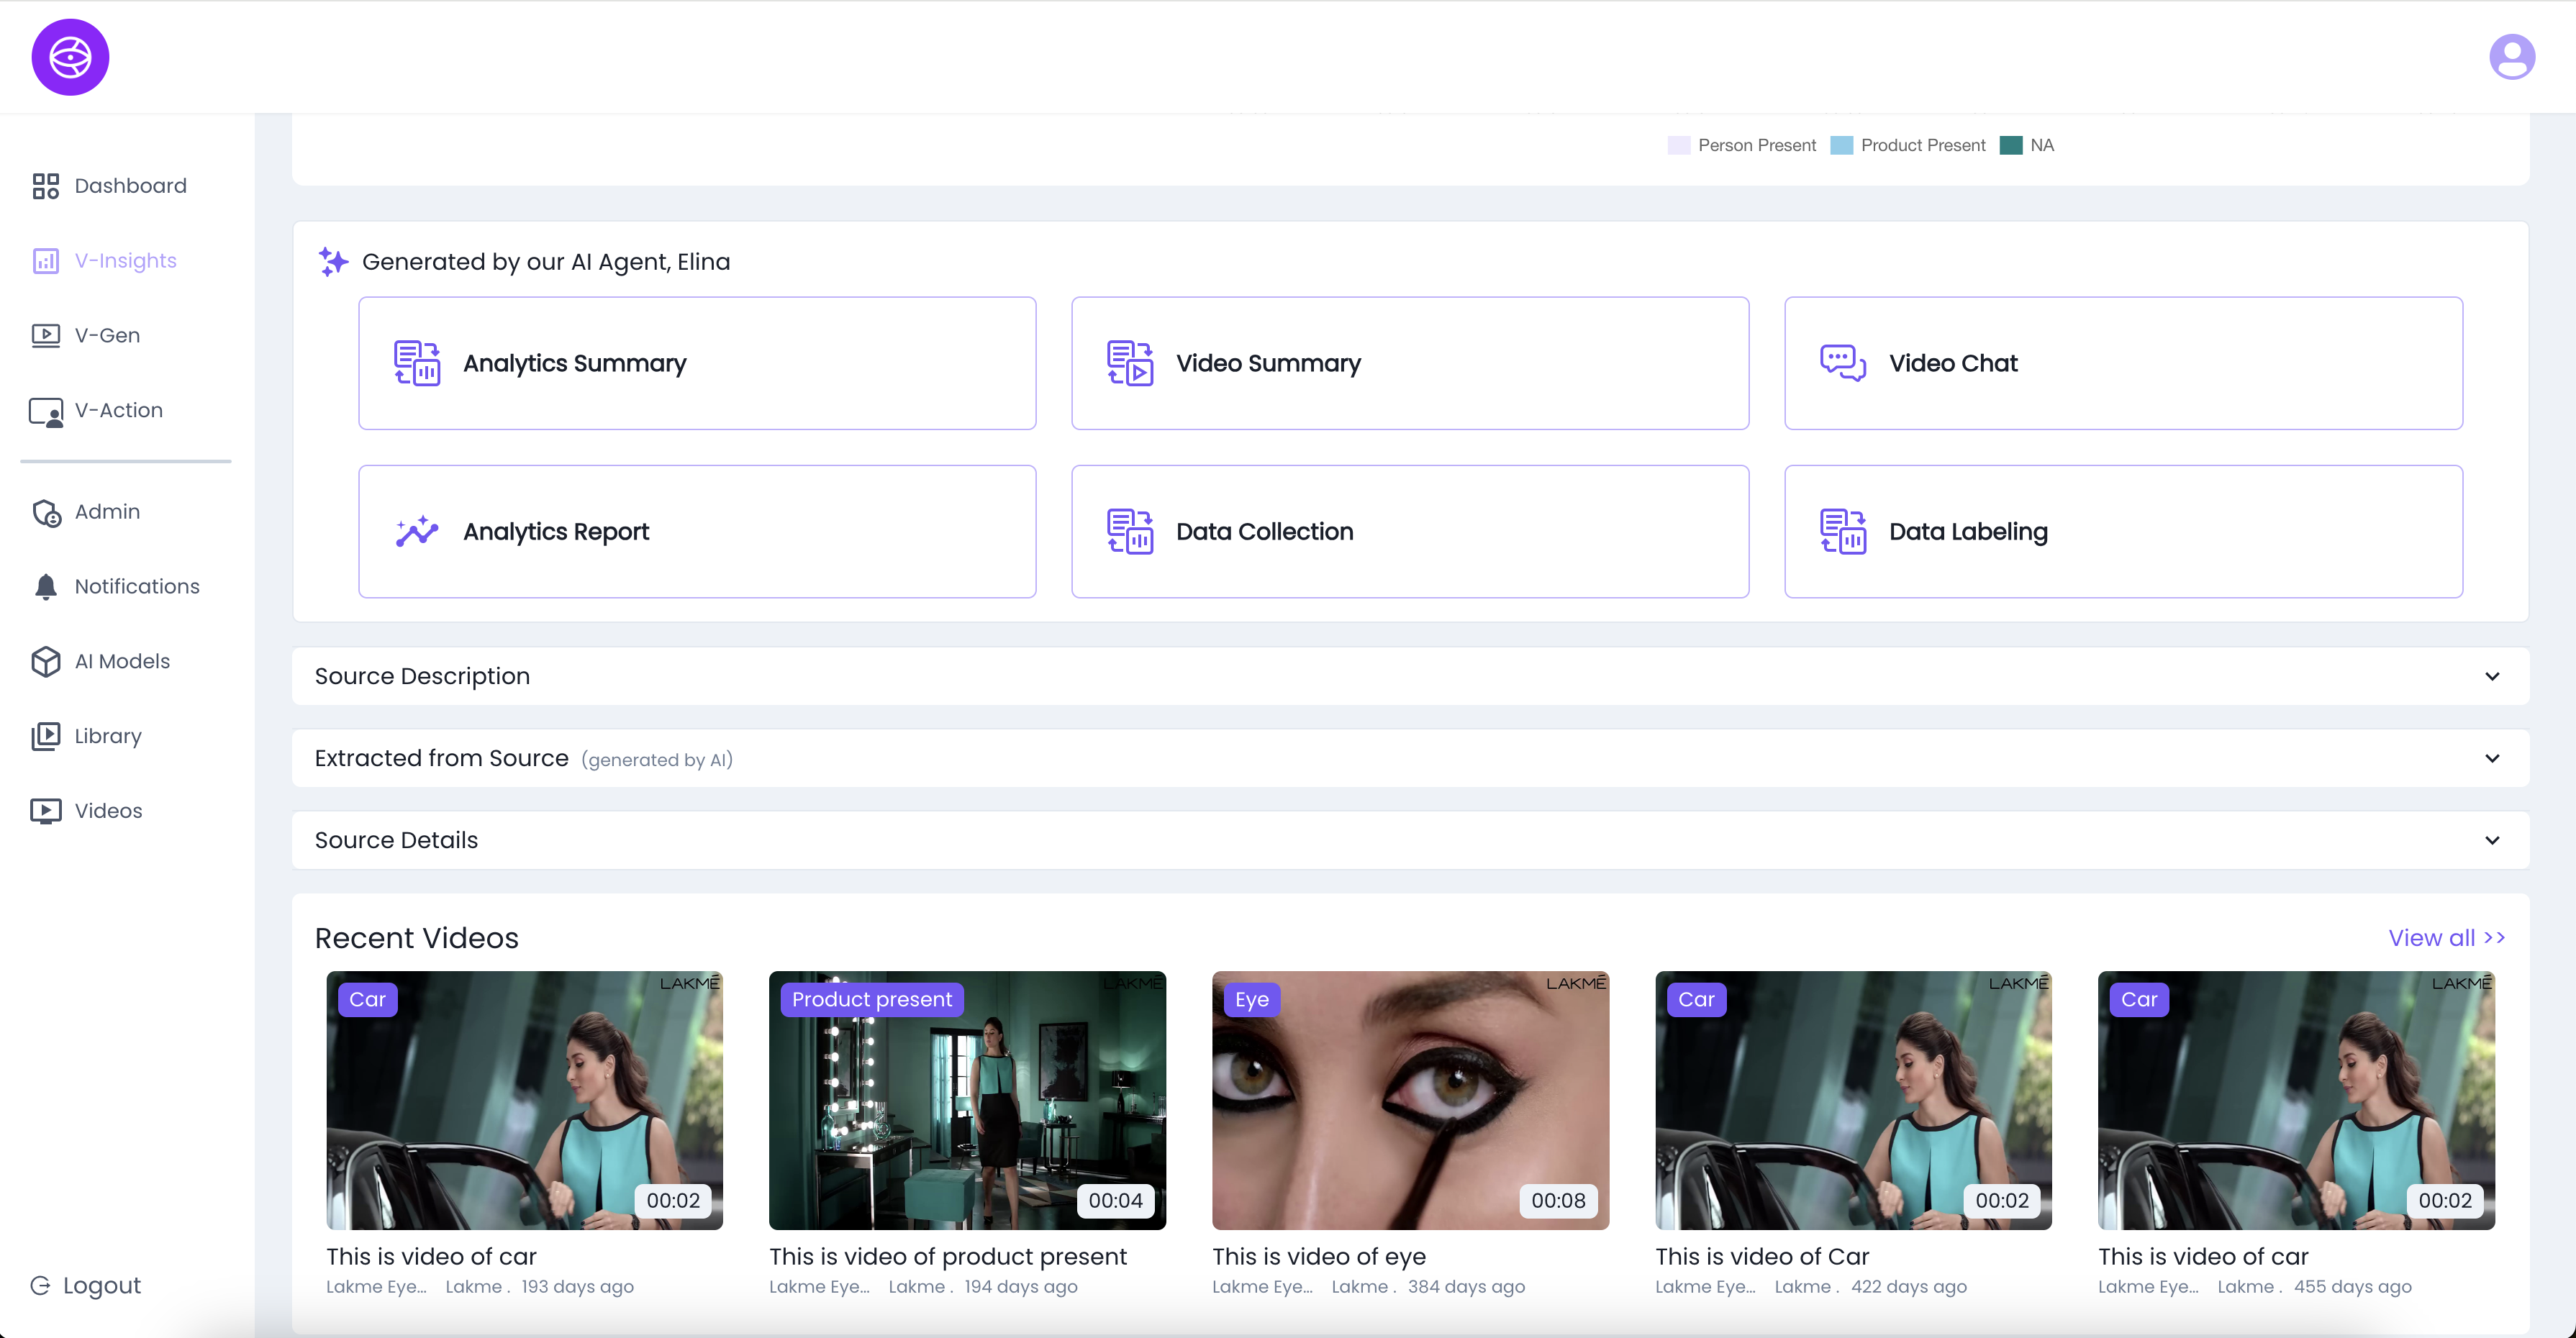This screenshot has width=2576, height=1338.
Task: Click the Video Chat bubble icon
Action: [1843, 363]
